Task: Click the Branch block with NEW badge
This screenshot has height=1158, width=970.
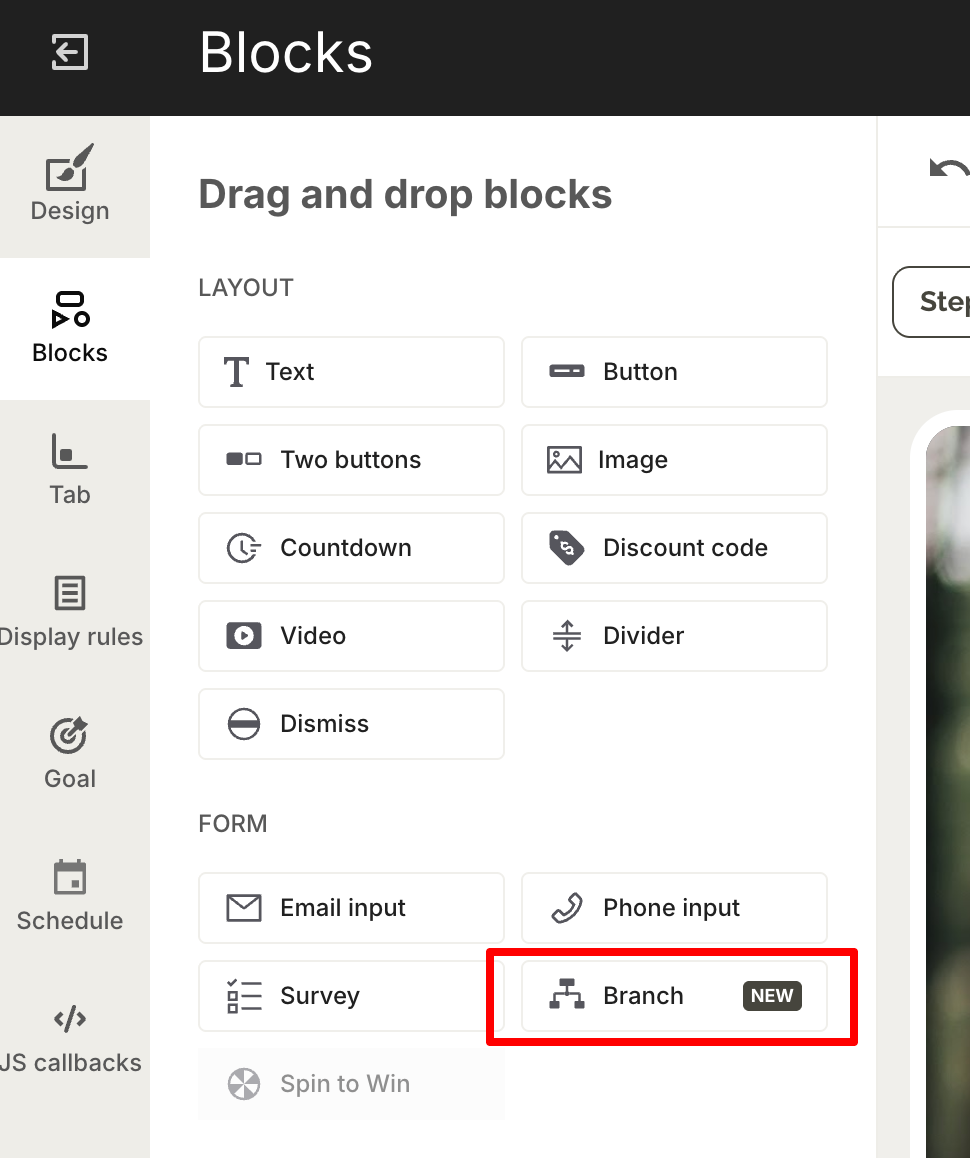Action: 673,996
